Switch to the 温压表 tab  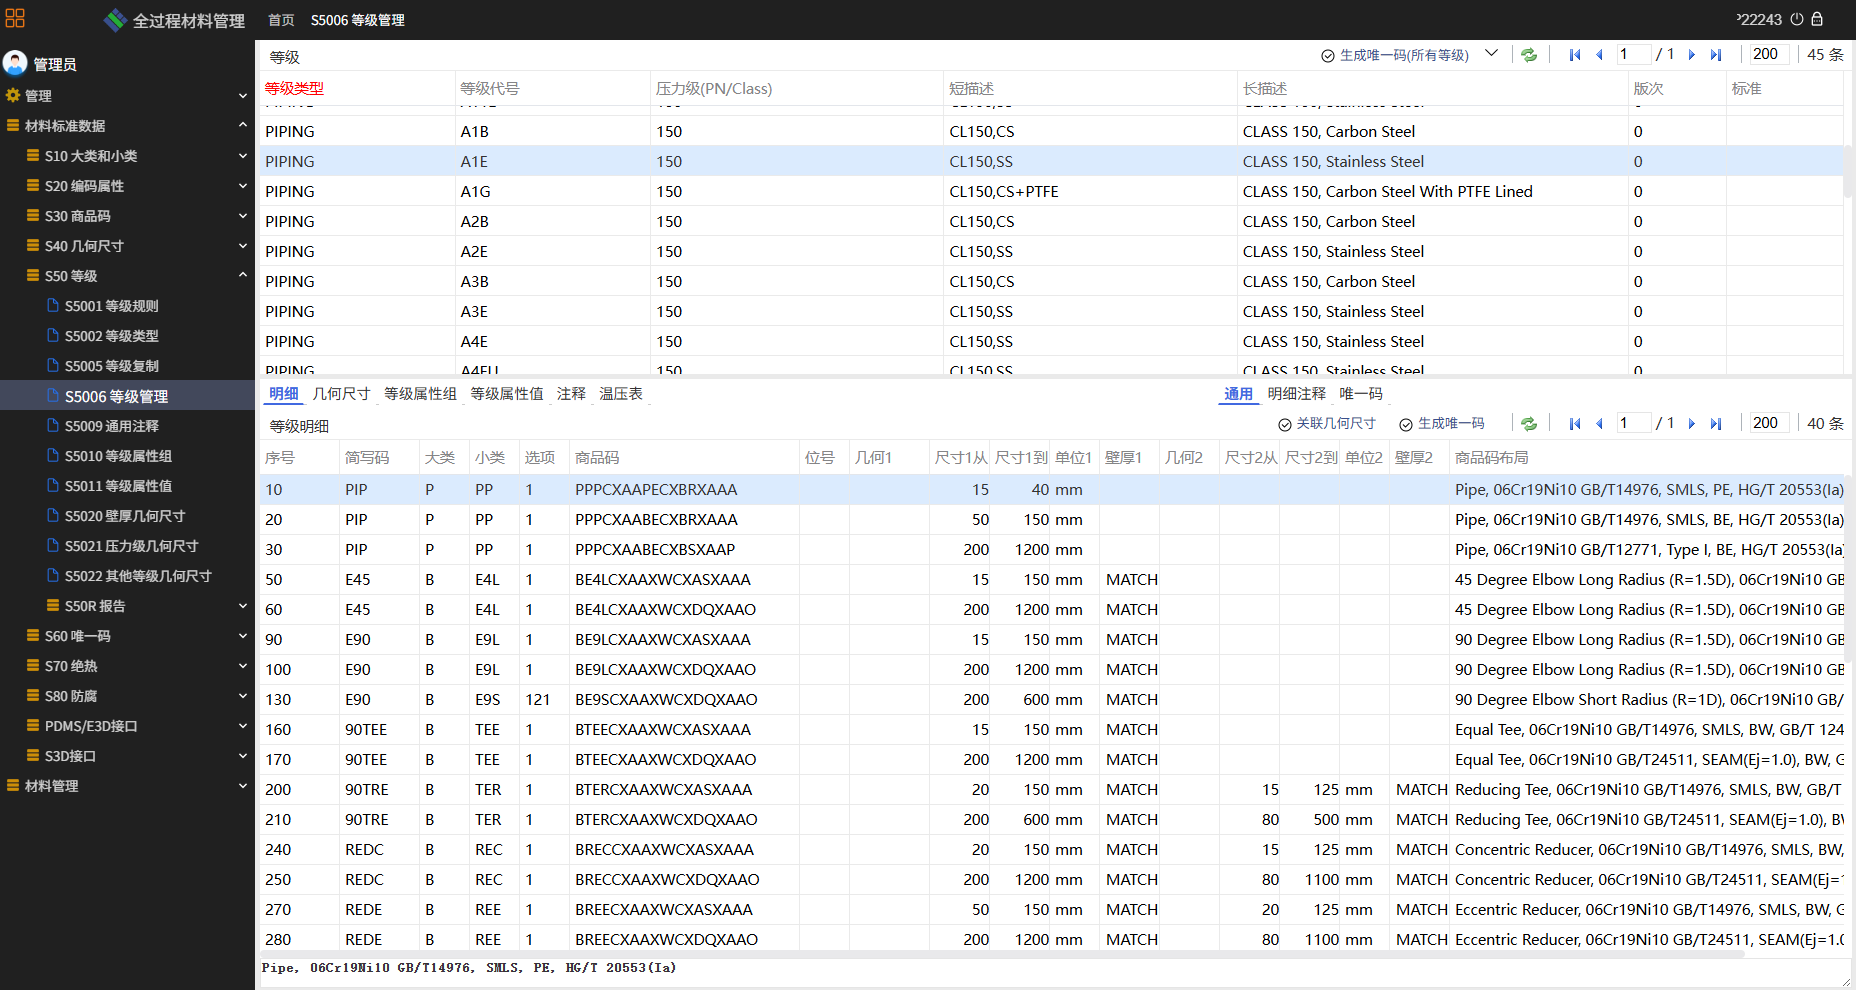pyautogui.click(x=620, y=394)
